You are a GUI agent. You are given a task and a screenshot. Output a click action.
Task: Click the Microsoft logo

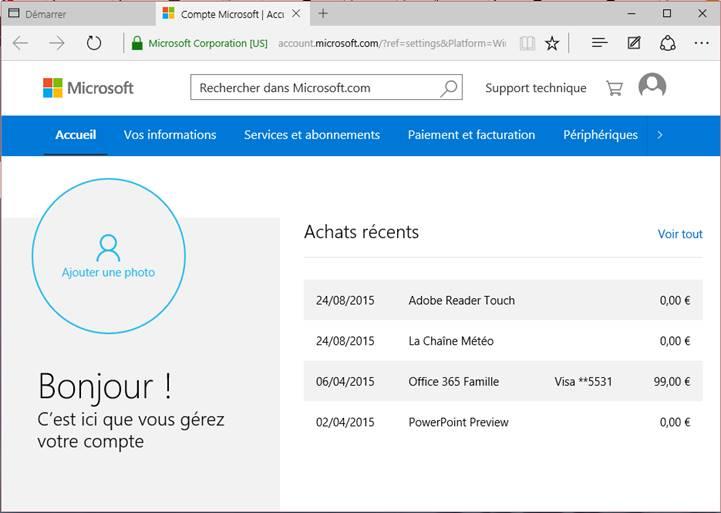(88, 88)
